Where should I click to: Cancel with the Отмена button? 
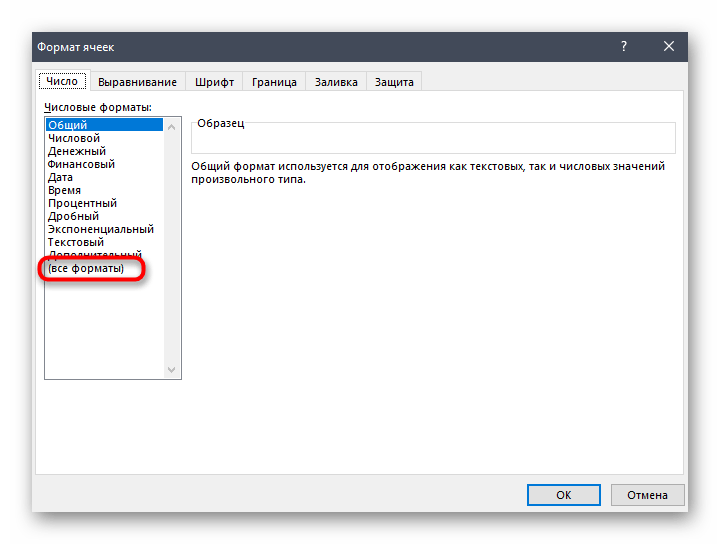tap(647, 495)
